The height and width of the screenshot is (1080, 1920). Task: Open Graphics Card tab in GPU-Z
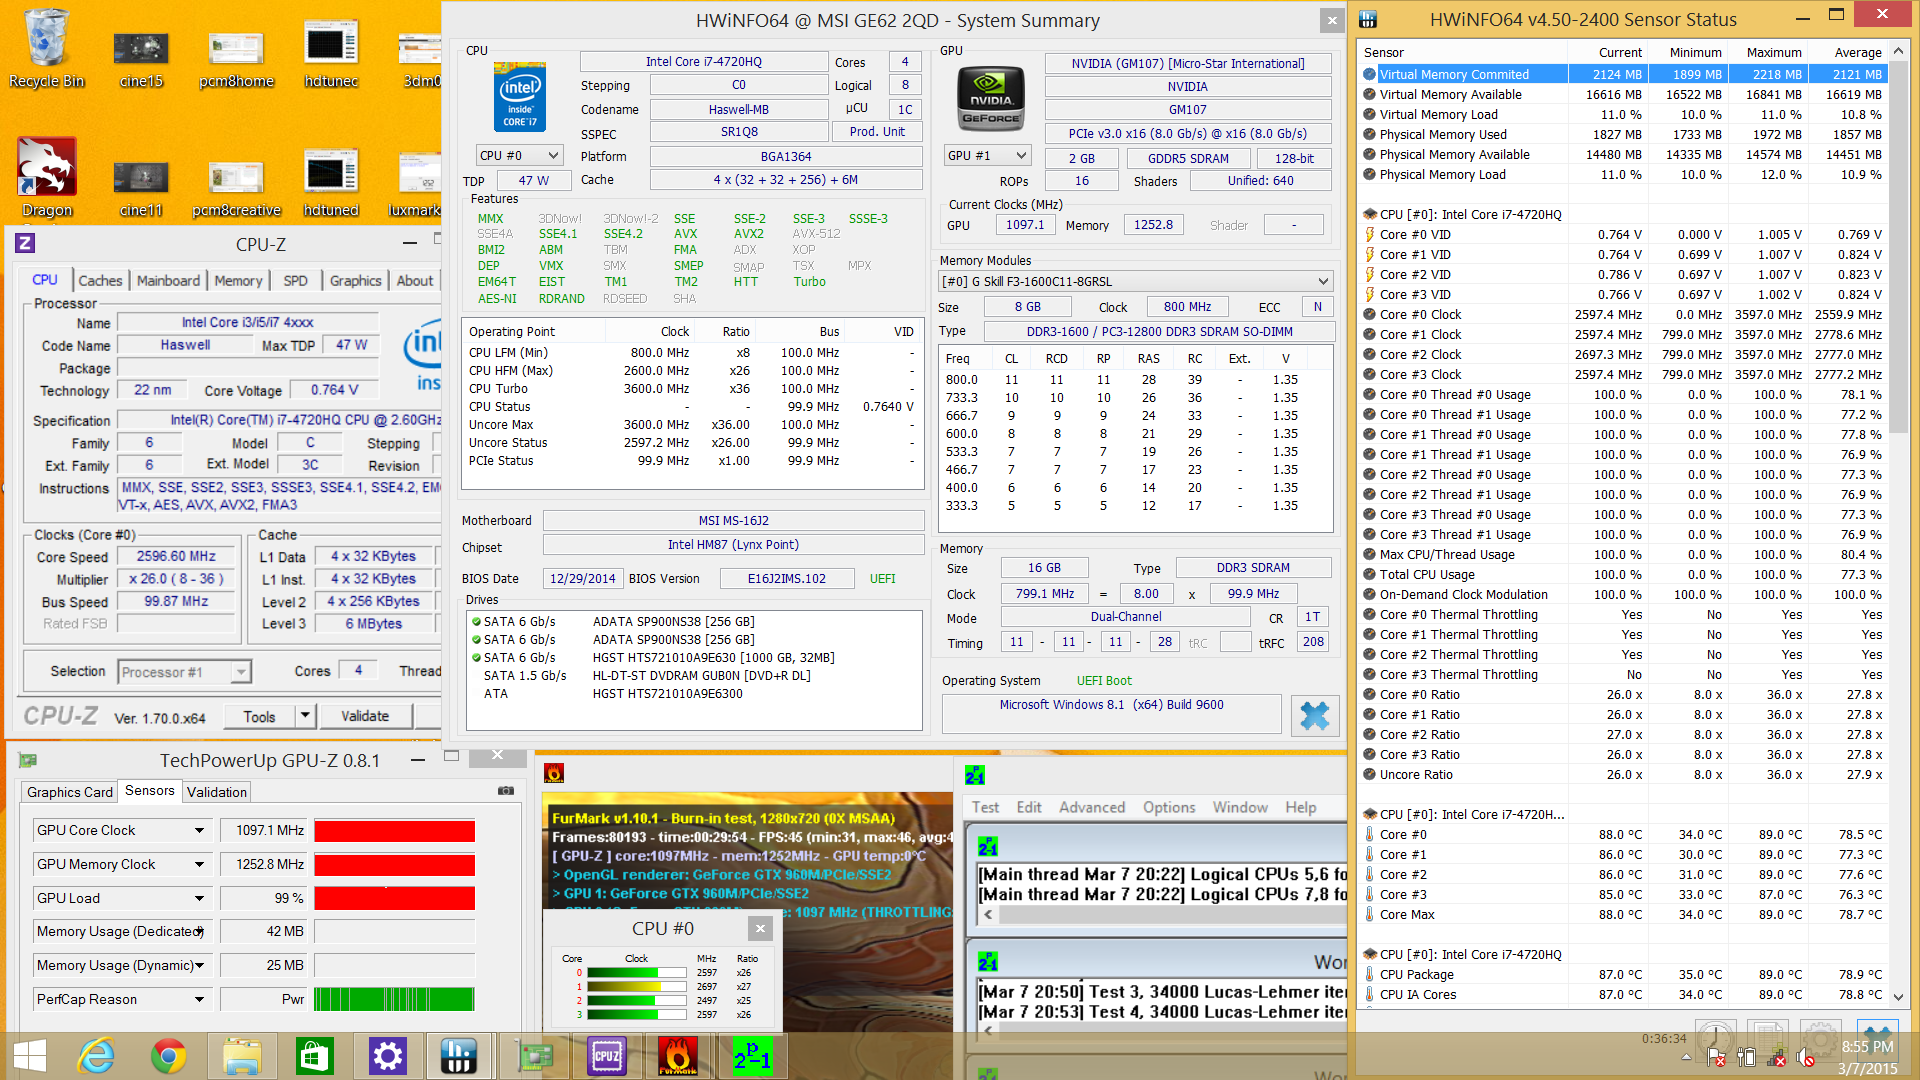coord(70,792)
